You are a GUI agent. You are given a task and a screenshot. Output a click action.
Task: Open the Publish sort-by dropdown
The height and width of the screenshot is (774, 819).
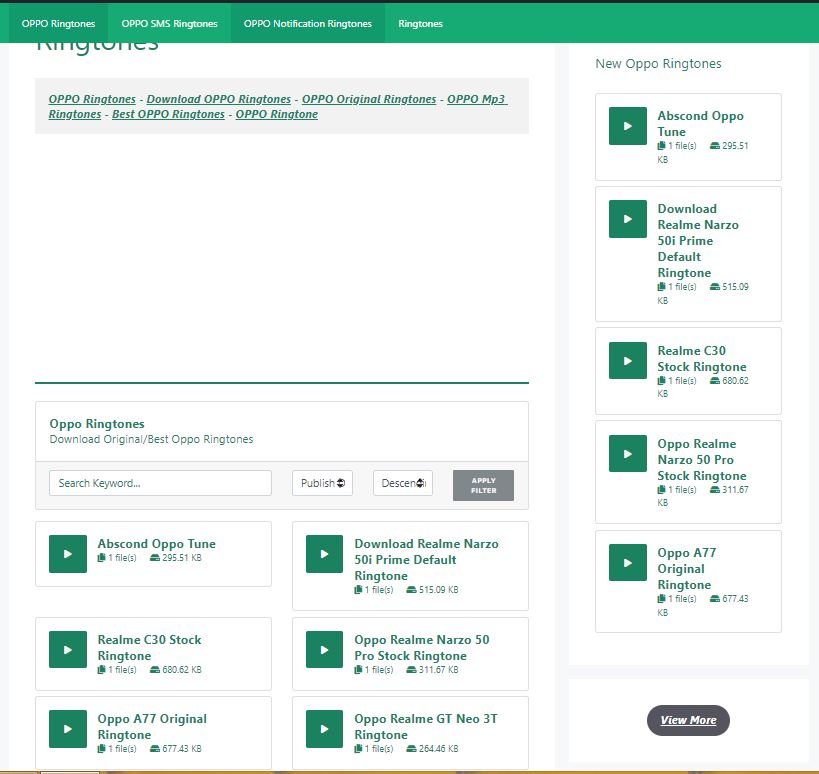[x=322, y=483]
